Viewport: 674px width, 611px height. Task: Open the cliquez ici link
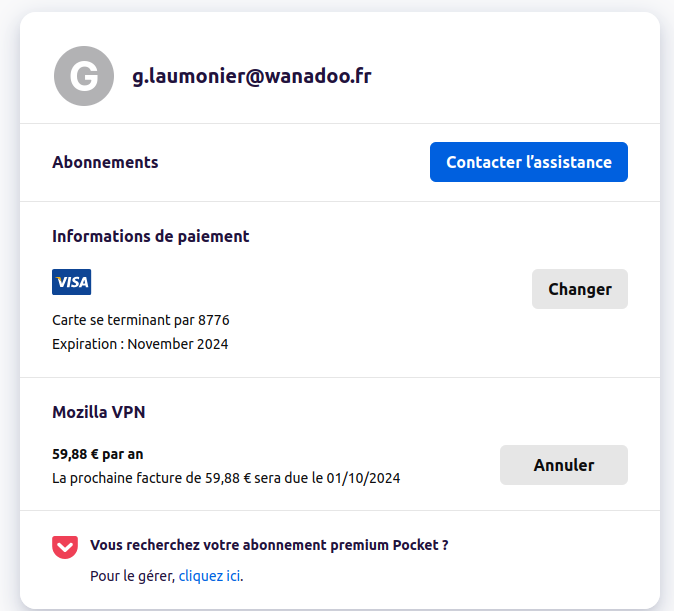point(210,576)
